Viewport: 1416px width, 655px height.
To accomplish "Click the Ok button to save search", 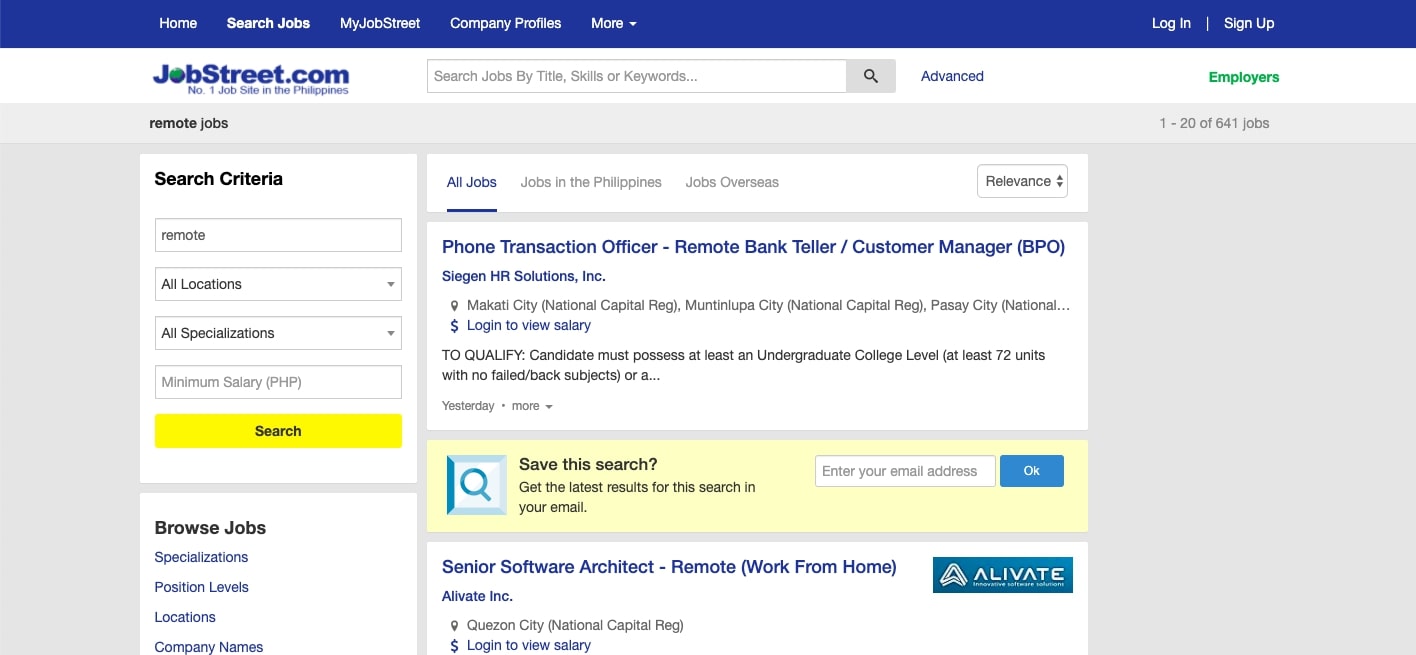I will tap(1032, 471).
